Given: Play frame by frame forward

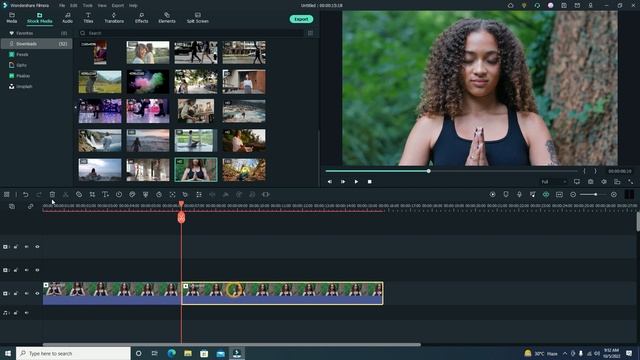Looking at the screenshot, I should (x=343, y=182).
